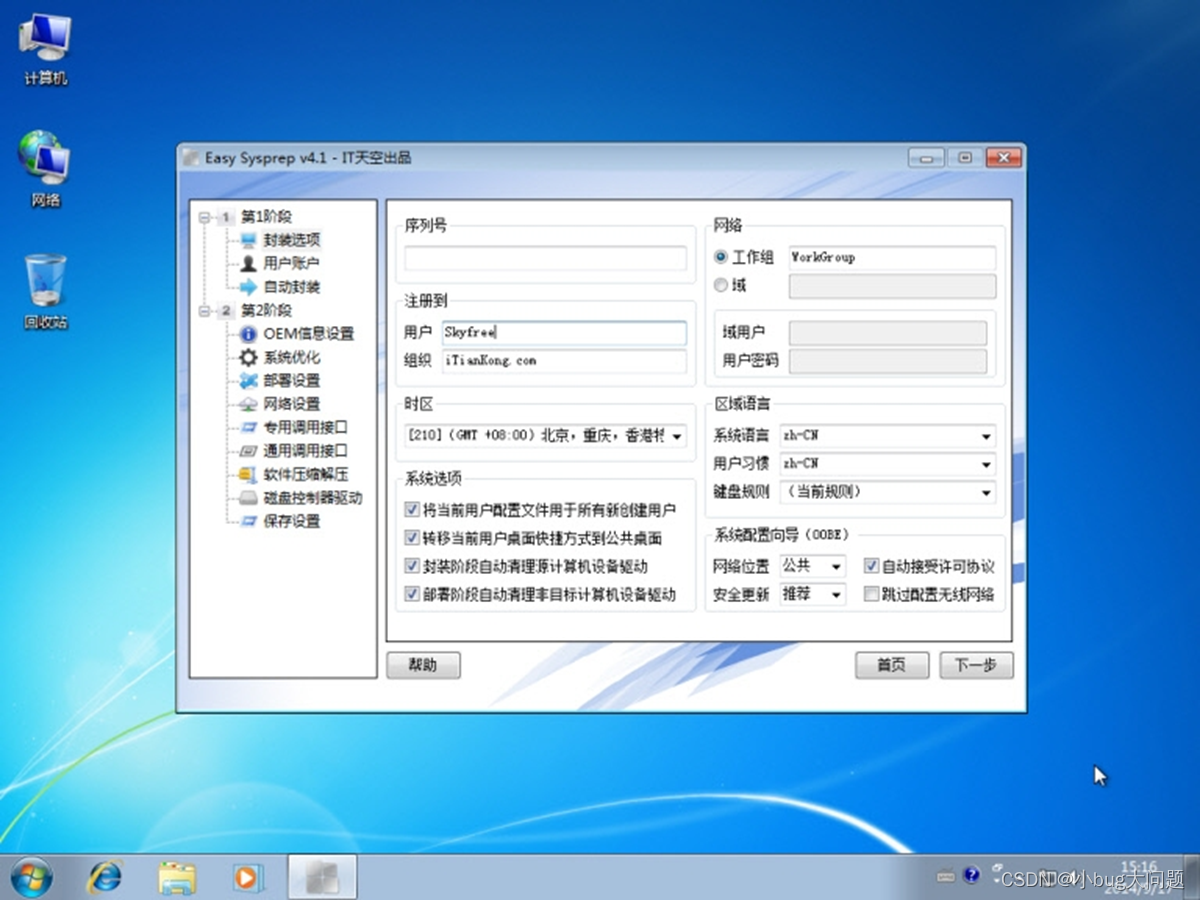The image size is (1200, 900).
Task: Click the 帮助 help button
Action: (x=423, y=665)
